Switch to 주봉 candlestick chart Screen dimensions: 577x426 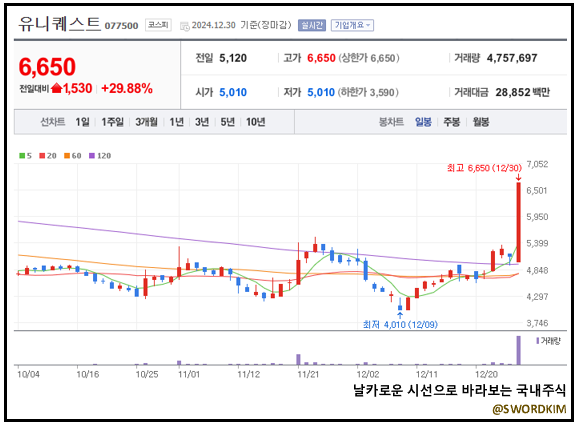pos(452,122)
